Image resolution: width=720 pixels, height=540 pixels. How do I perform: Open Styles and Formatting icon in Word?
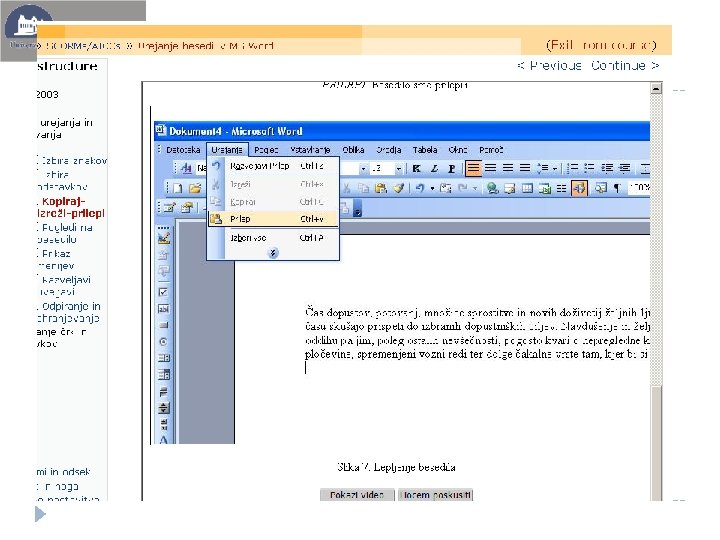[186, 169]
